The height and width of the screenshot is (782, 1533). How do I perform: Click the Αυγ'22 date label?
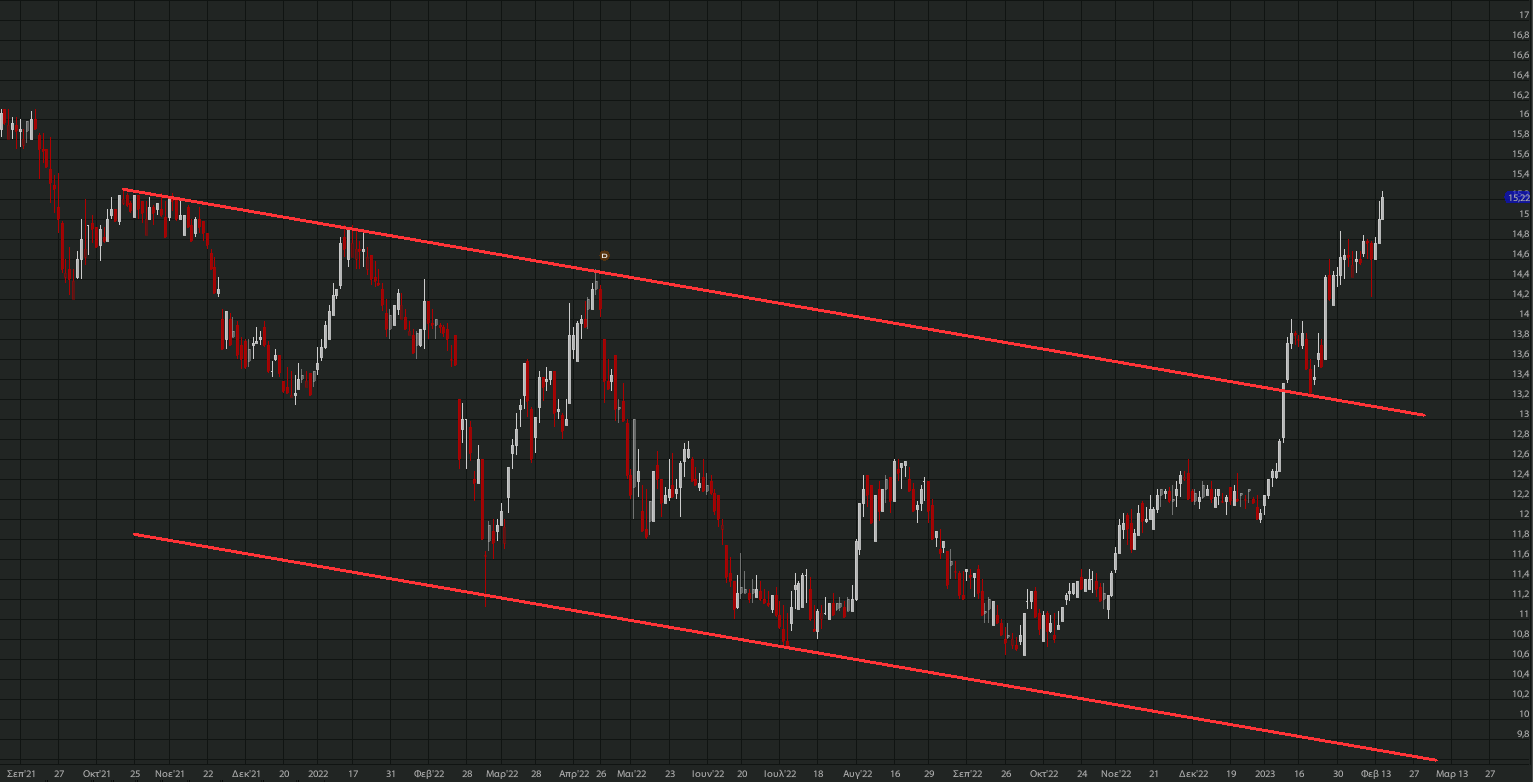[858, 774]
